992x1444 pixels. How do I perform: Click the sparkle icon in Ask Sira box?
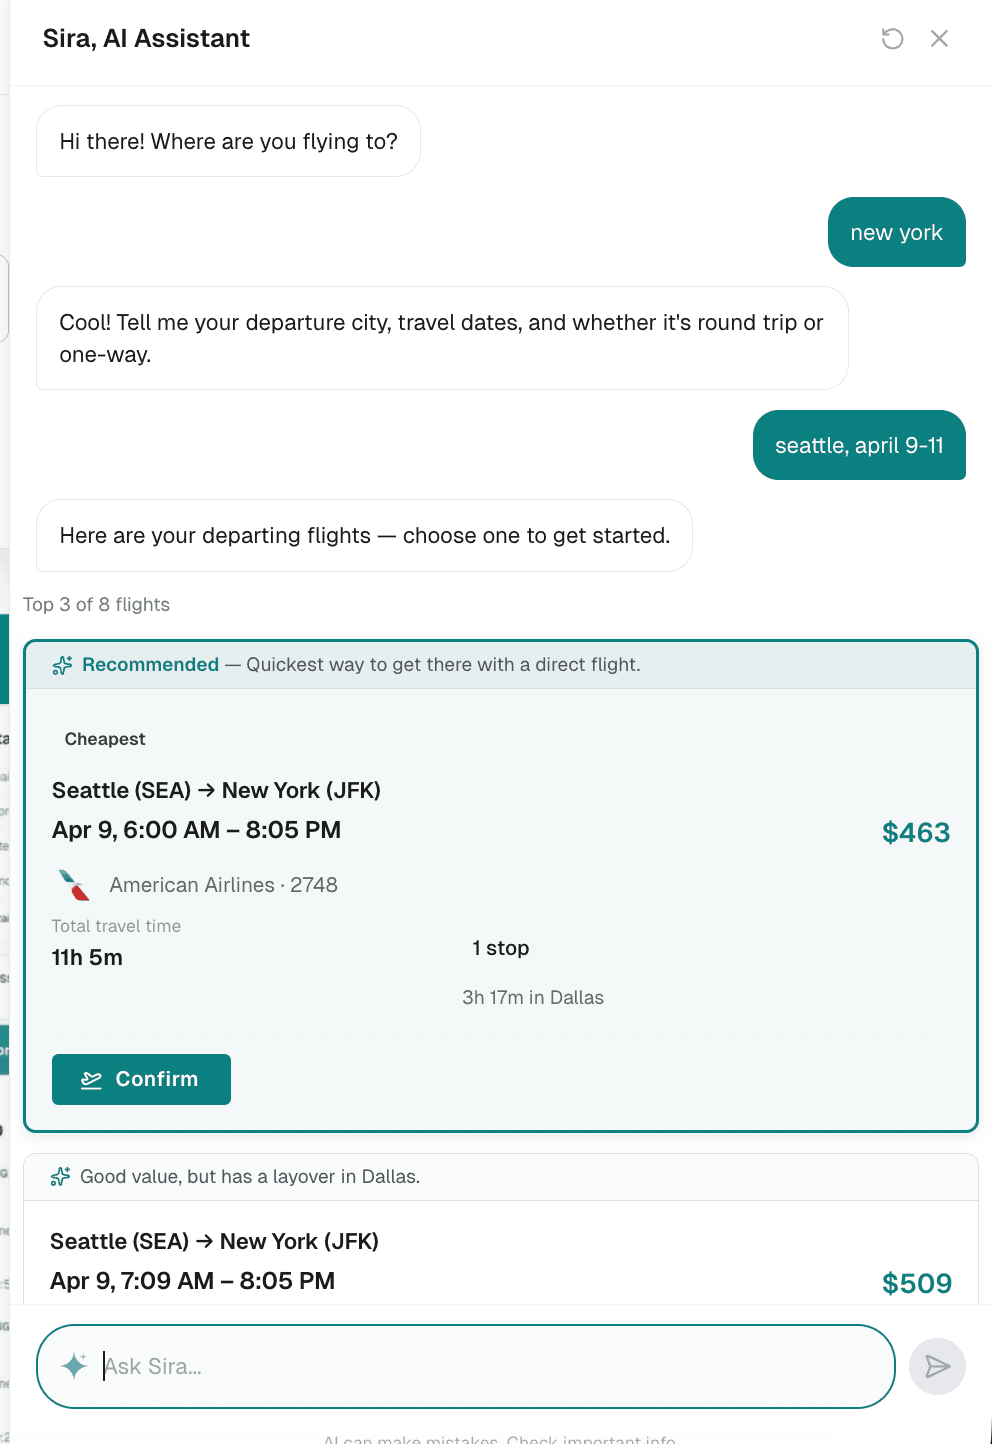click(74, 1366)
